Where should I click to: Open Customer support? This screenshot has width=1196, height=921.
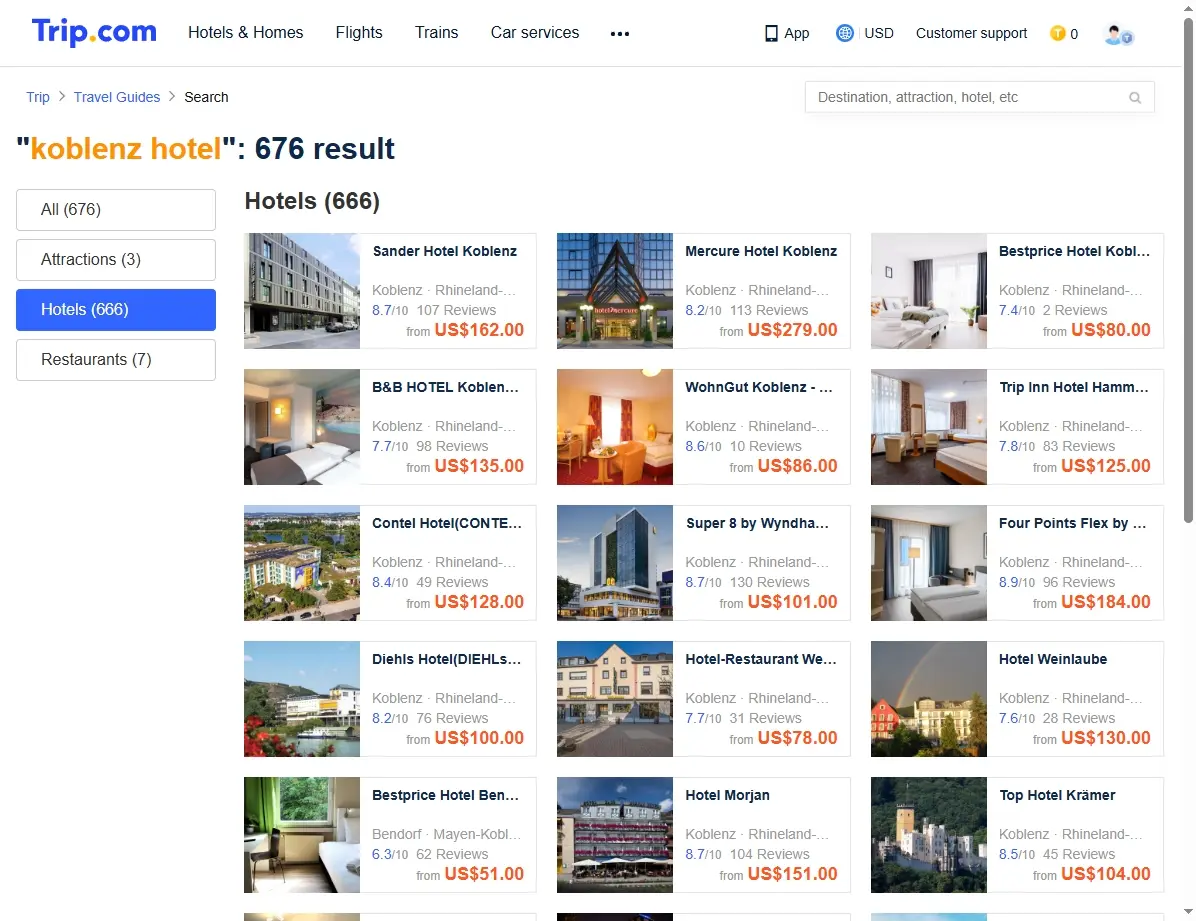pyautogui.click(x=971, y=33)
